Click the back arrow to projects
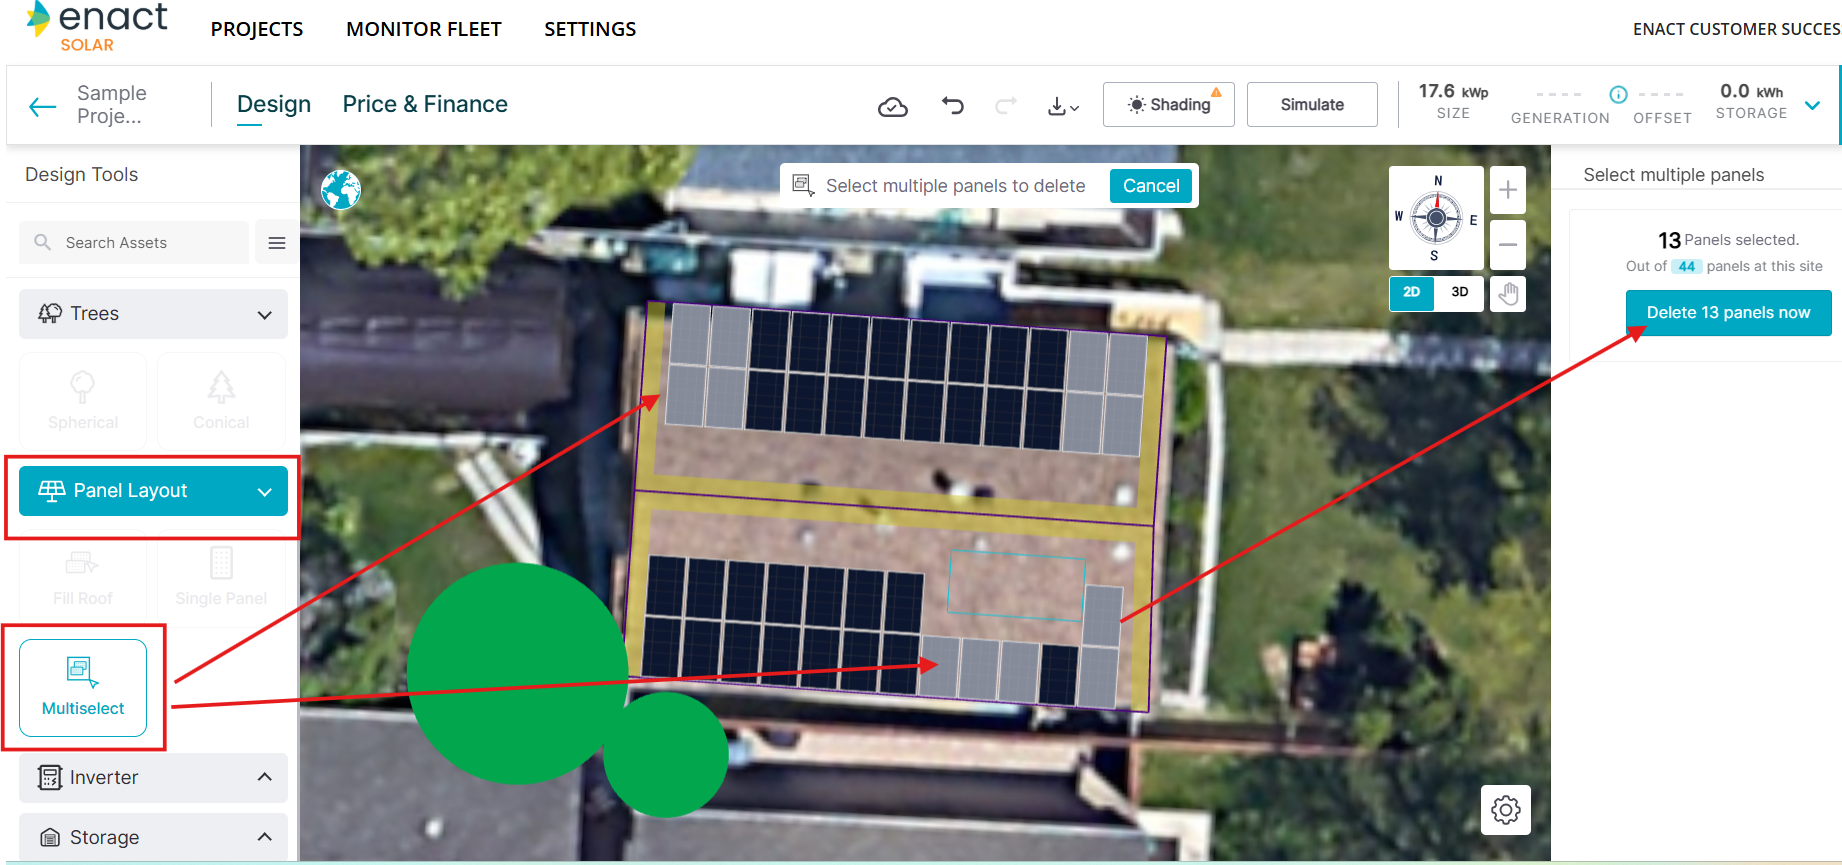This screenshot has width=1842, height=865. (x=42, y=107)
